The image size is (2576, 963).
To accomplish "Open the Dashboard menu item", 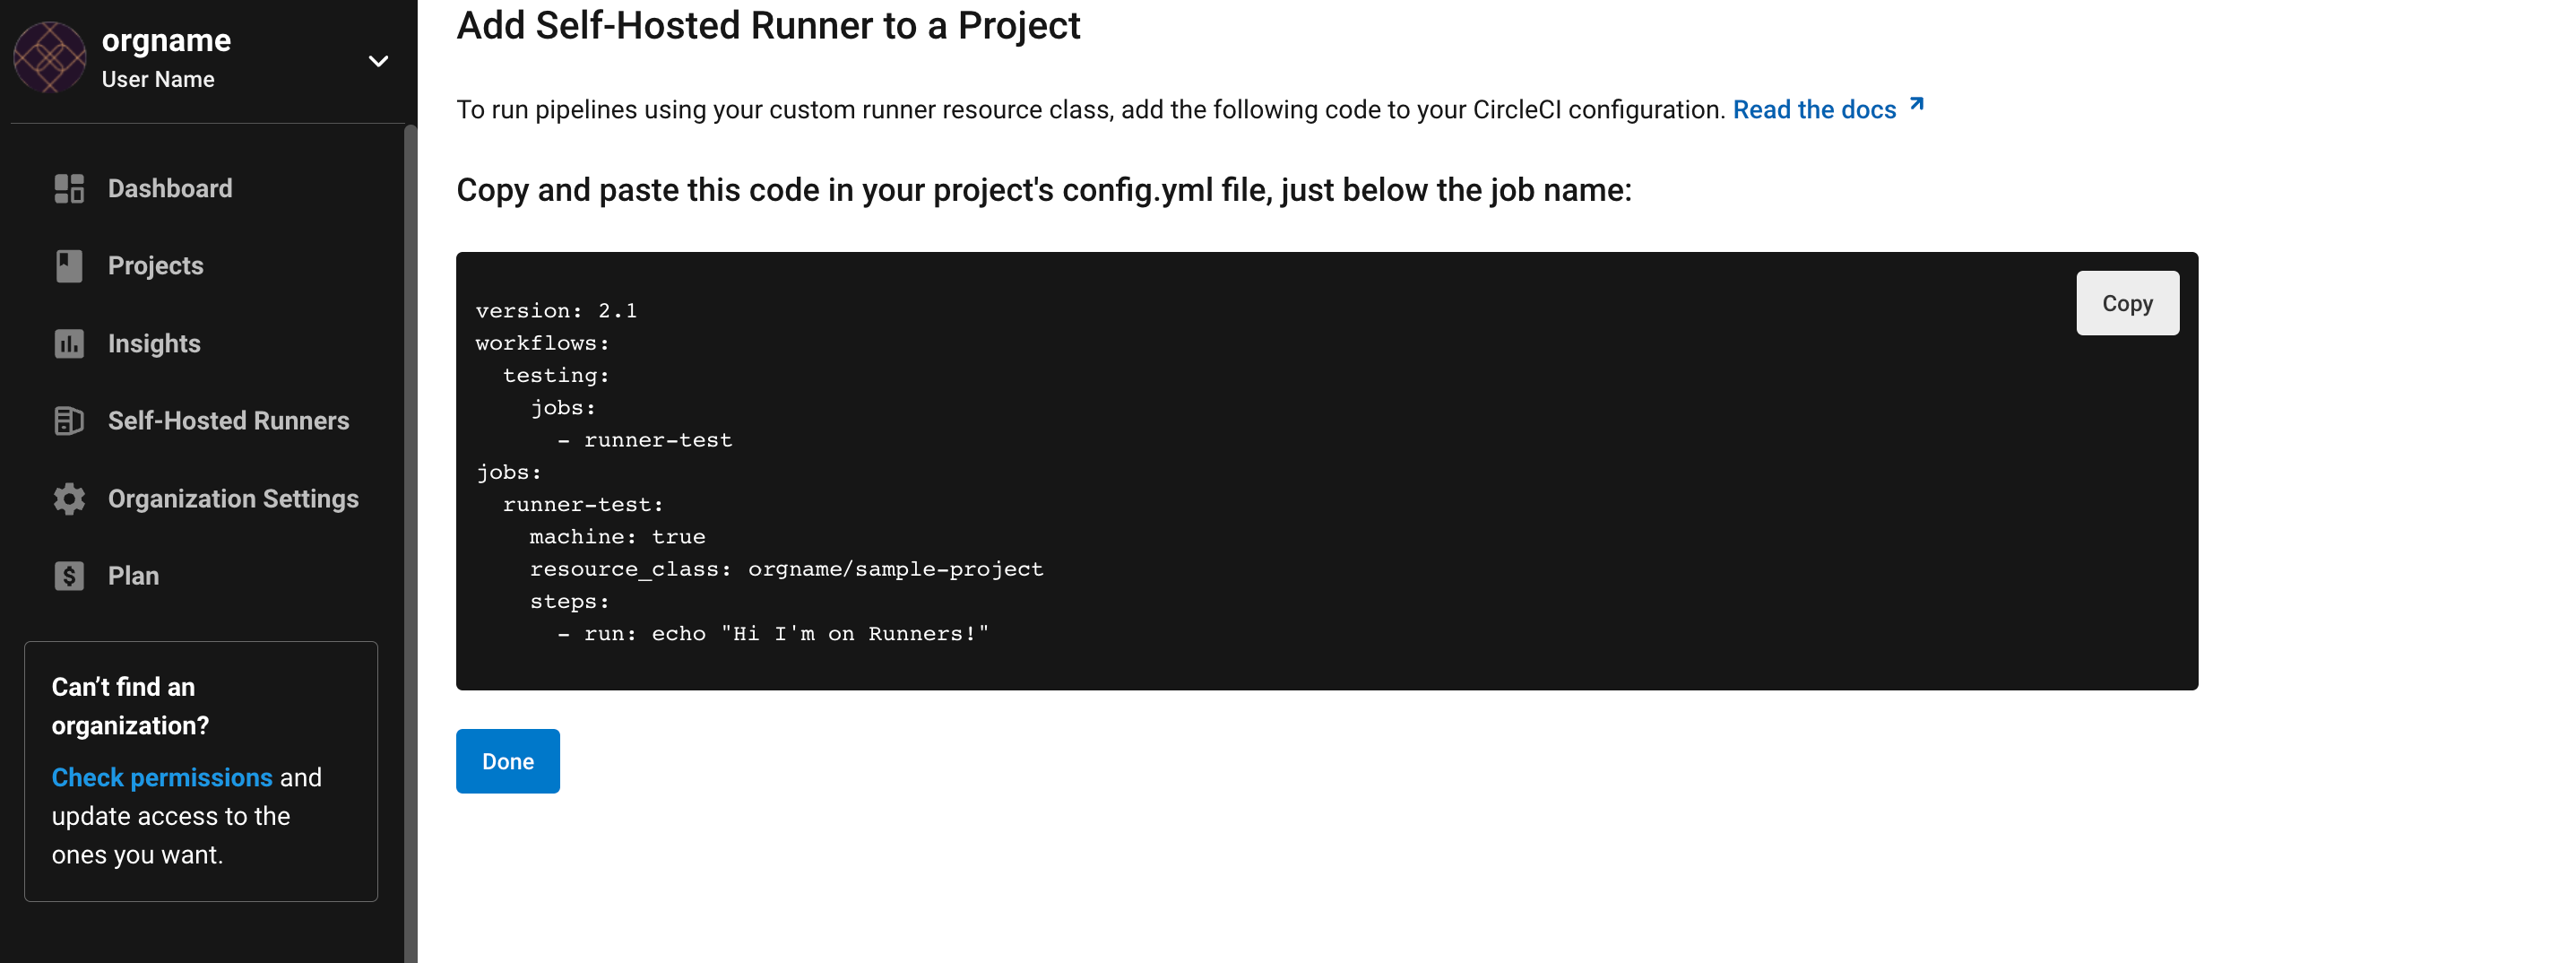I will point(170,189).
